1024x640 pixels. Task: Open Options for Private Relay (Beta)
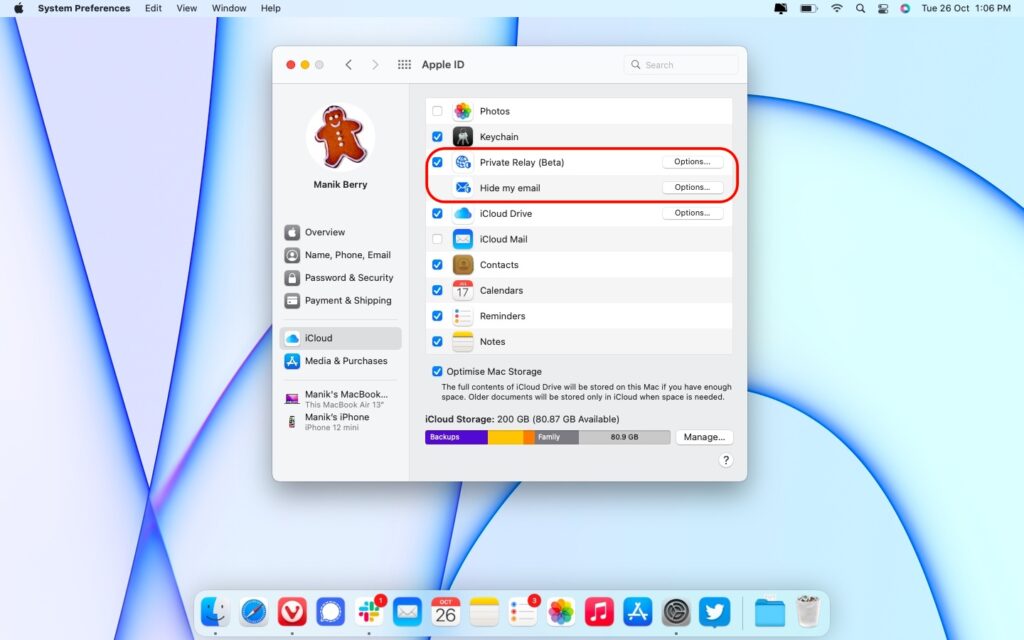pos(693,161)
